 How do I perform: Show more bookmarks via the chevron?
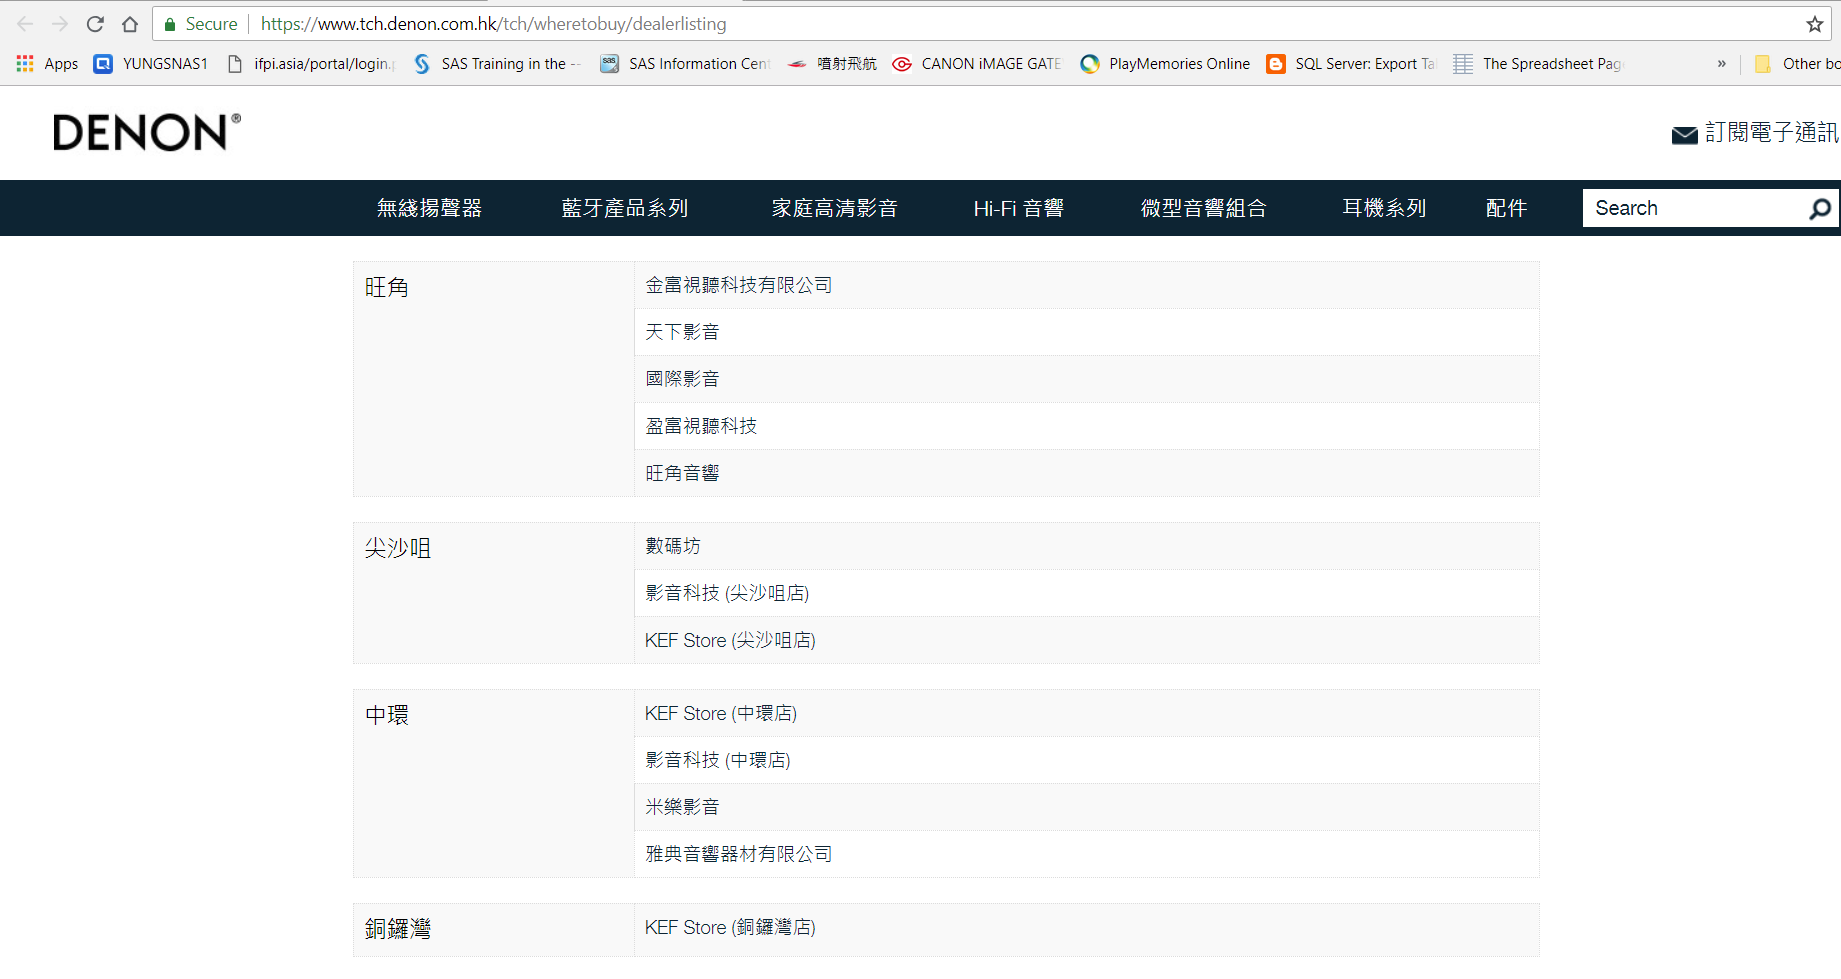coord(1721,64)
